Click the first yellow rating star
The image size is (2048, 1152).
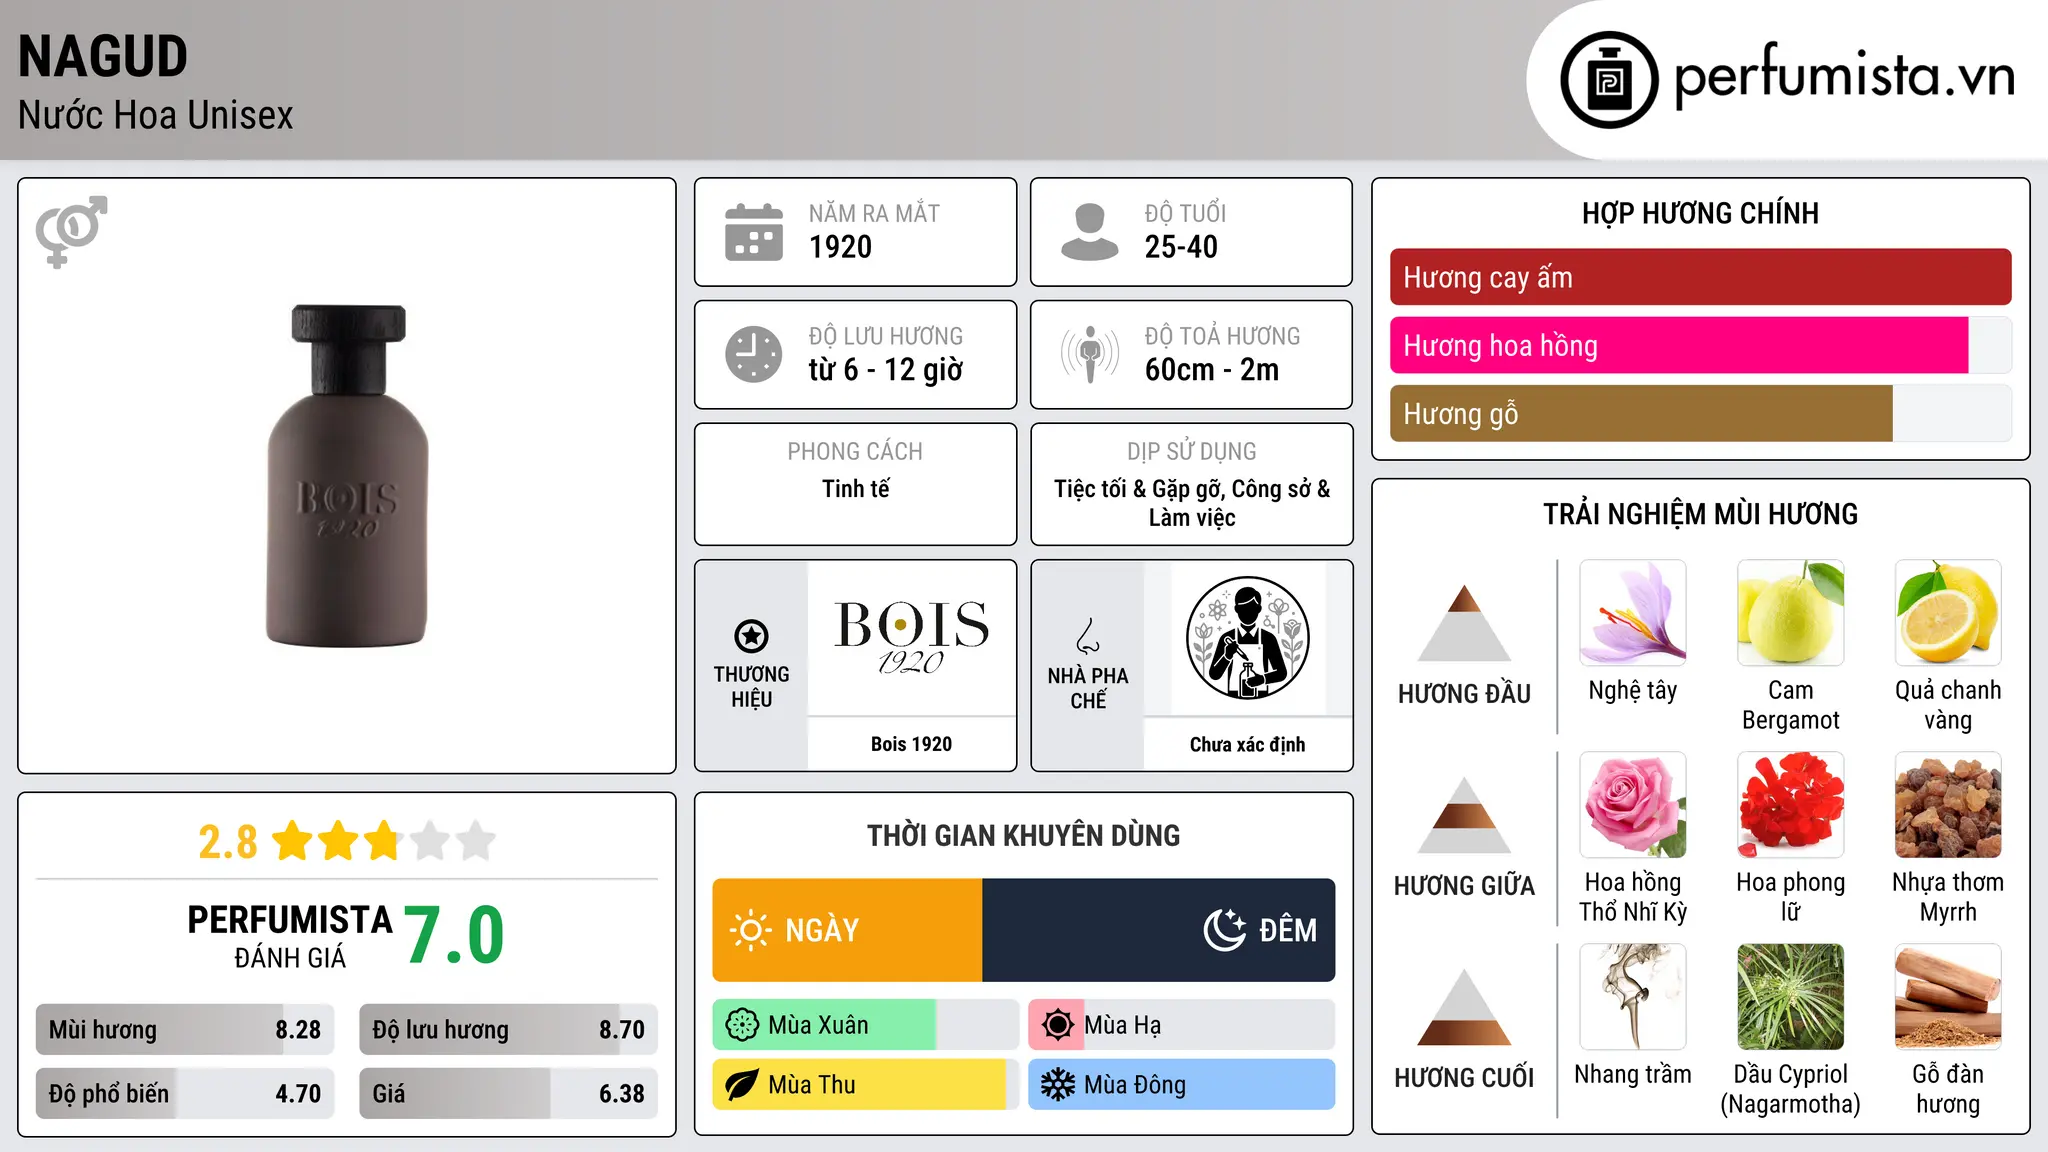pos(293,841)
